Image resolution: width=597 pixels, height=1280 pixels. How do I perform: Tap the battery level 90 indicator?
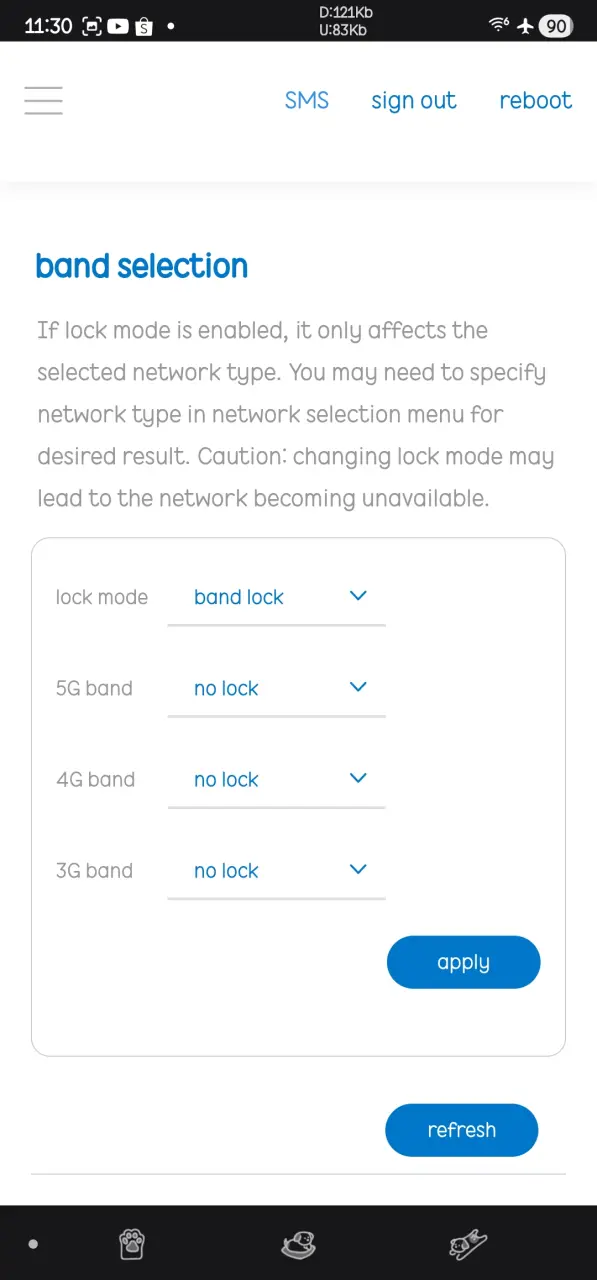coord(555,26)
